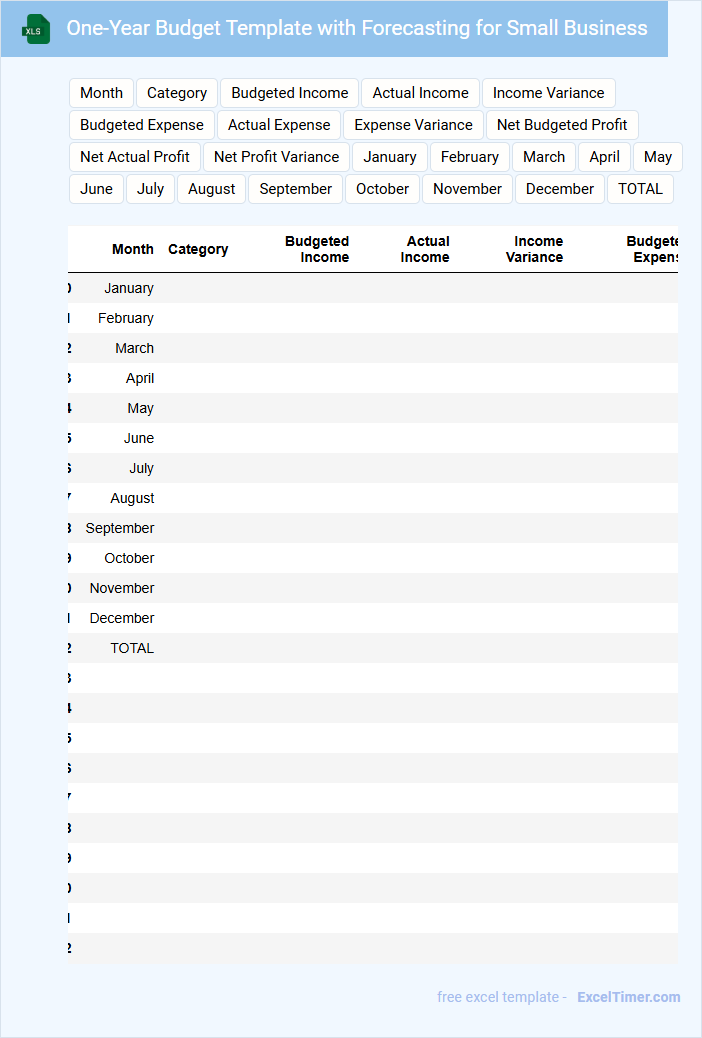Screen dimensions: 702x1038
Task: Pick the Net Actual Profit chip
Action: pos(135,157)
